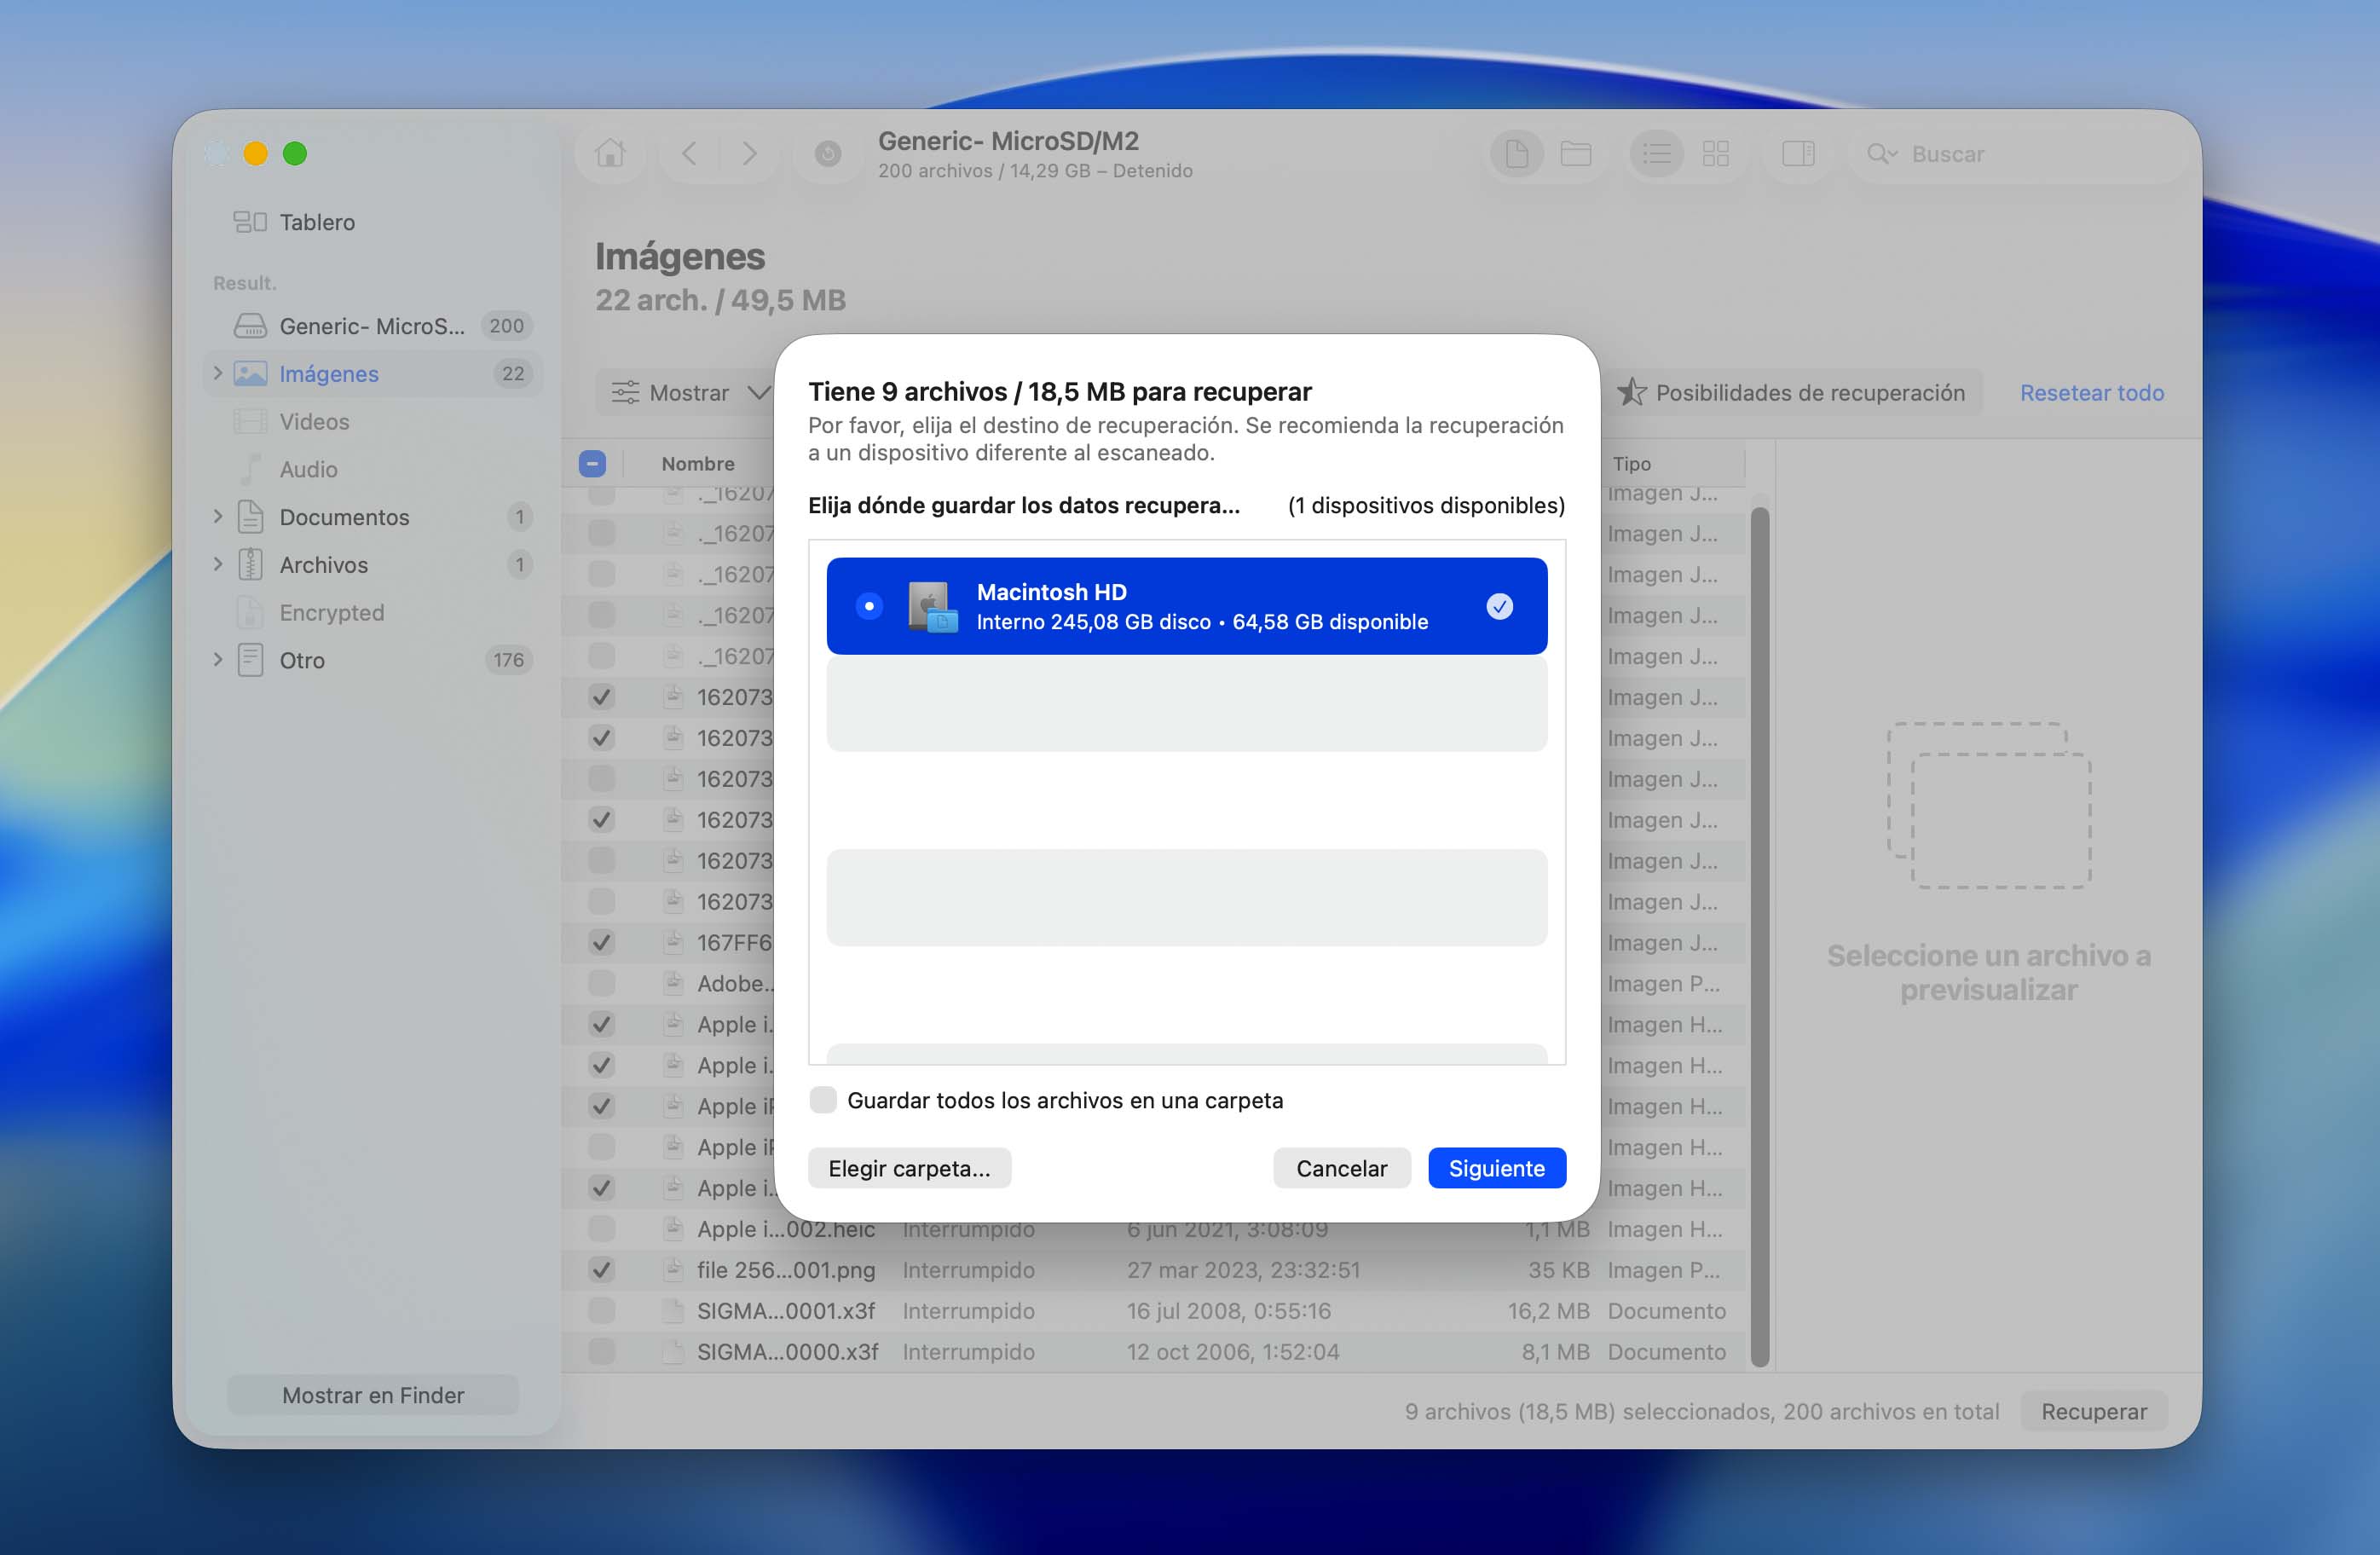This screenshot has height=1555, width=2380.
Task: Click the checkmark on Macintosh HD row
Action: click(1499, 606)
